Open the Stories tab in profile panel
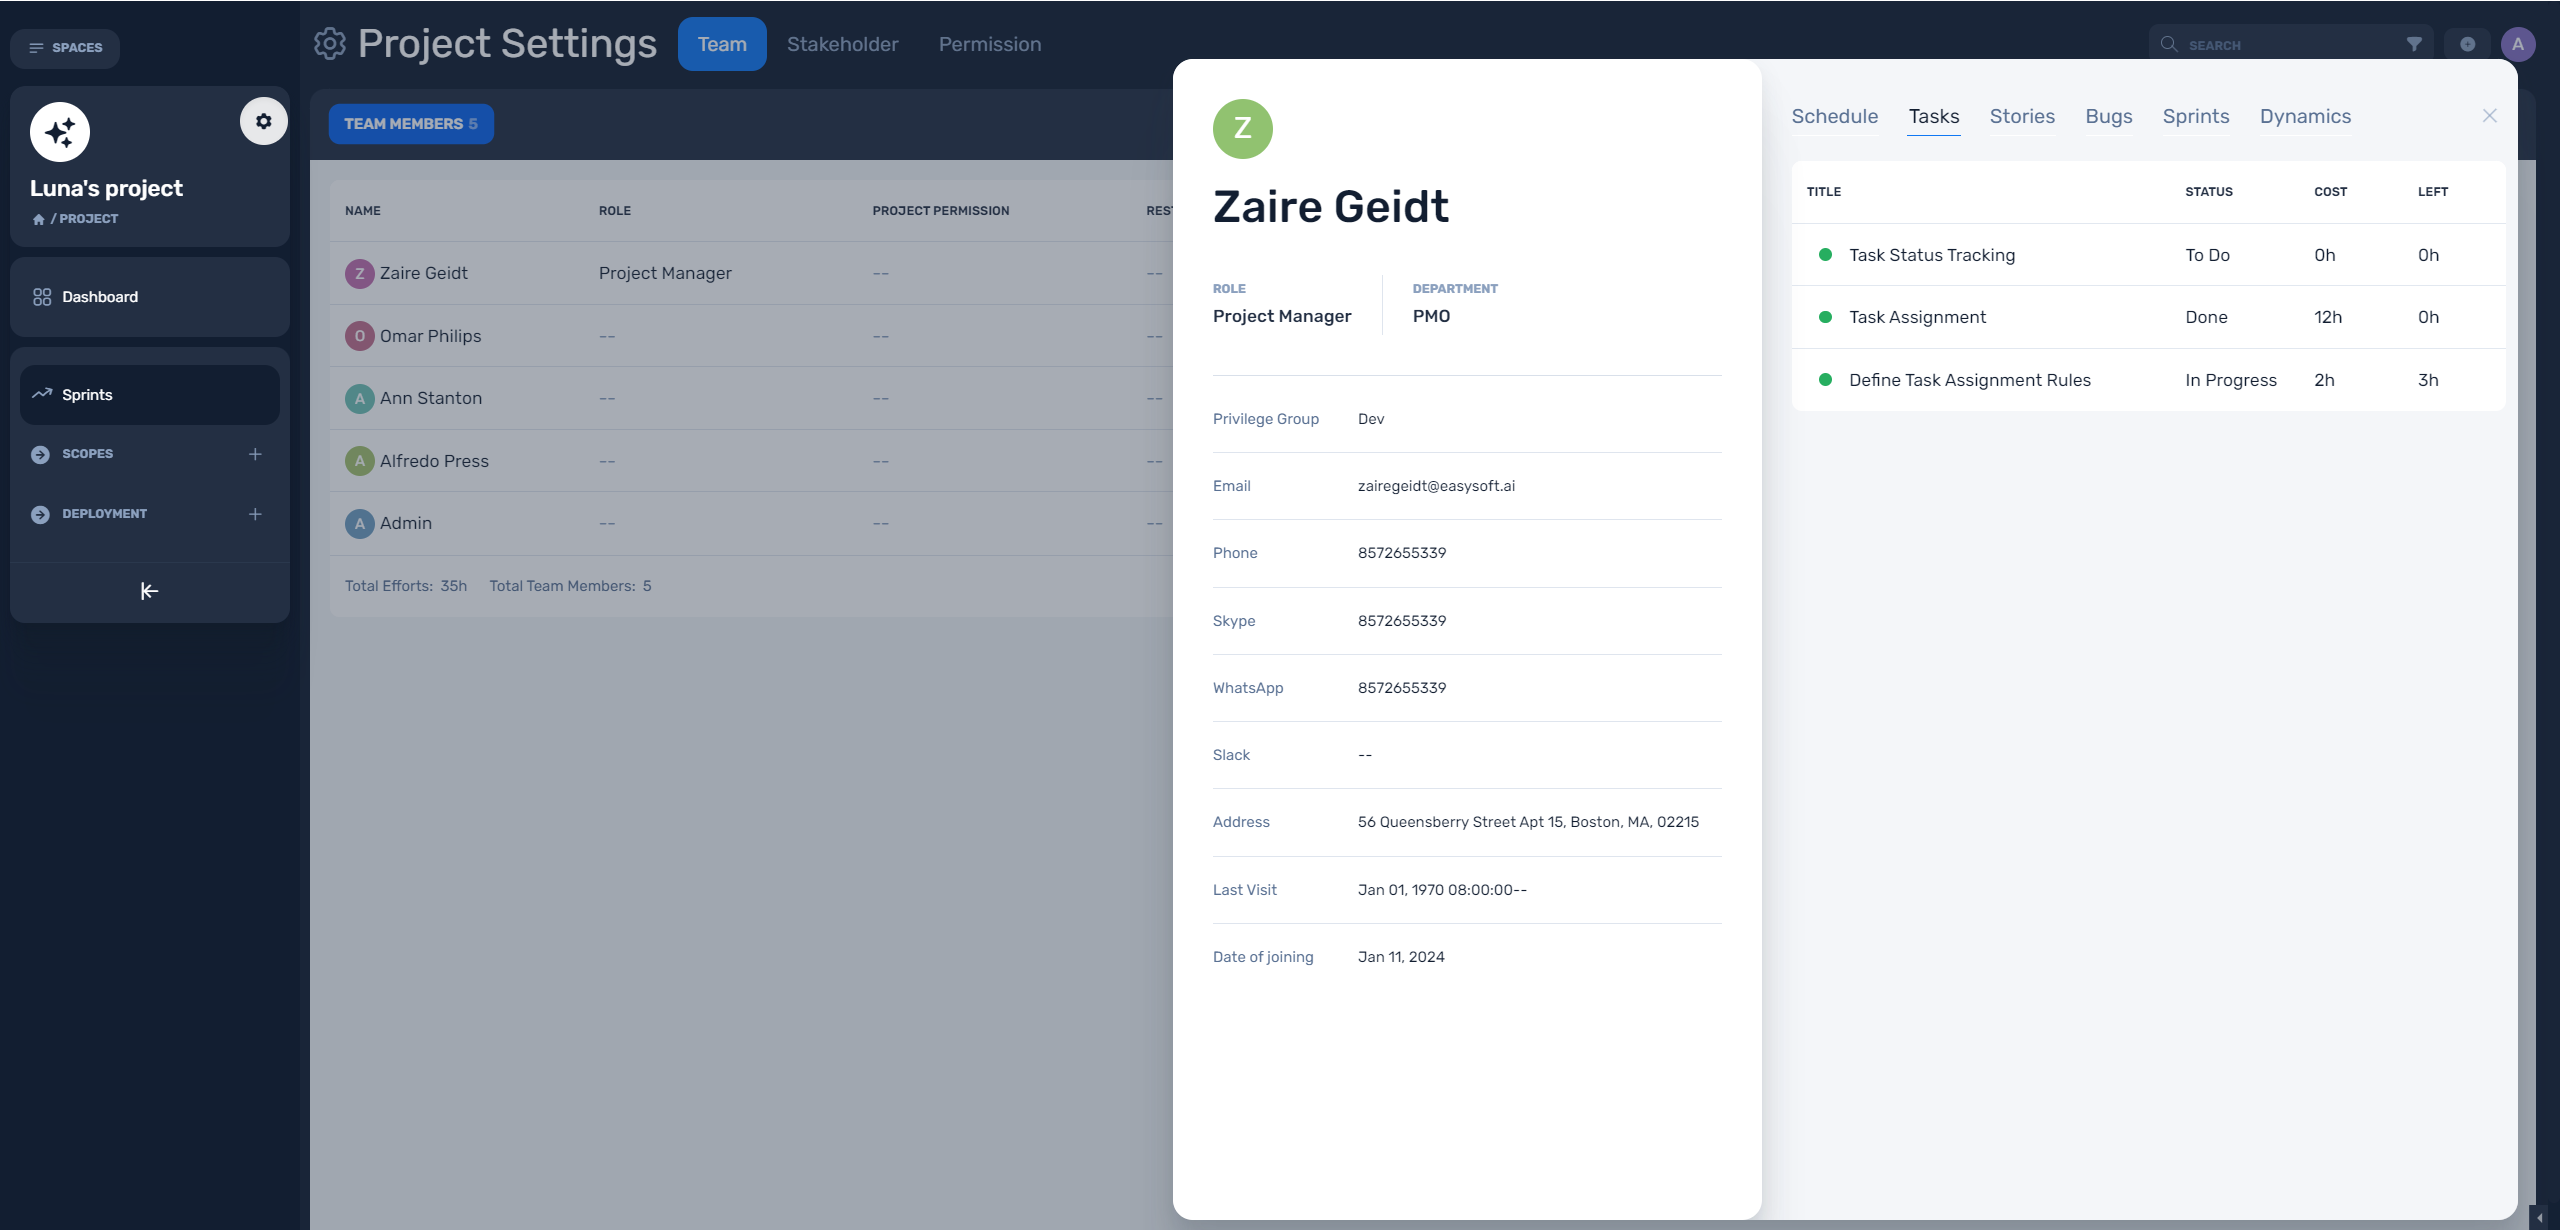Viewport: 2560px width, 1230px height. 2022,116
